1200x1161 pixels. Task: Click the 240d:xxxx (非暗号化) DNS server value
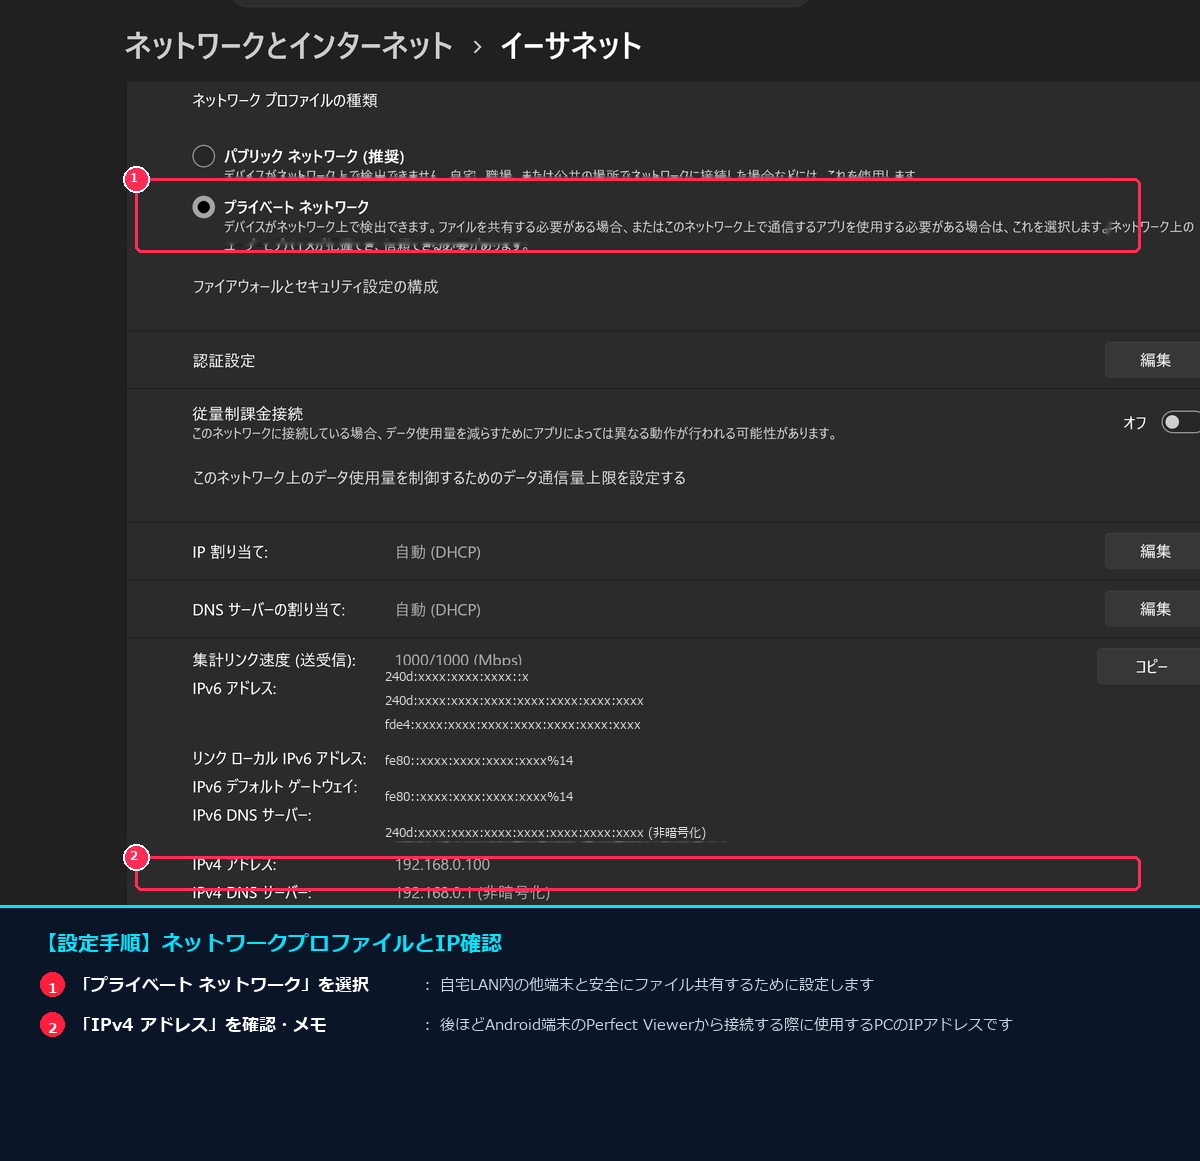pos(545,833)
